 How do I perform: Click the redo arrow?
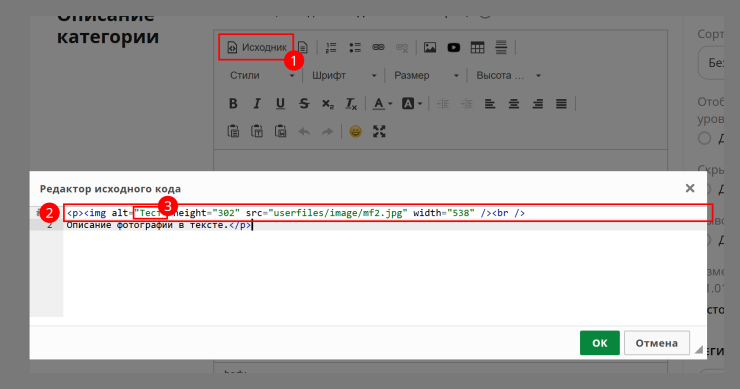(x=328, y=131)
